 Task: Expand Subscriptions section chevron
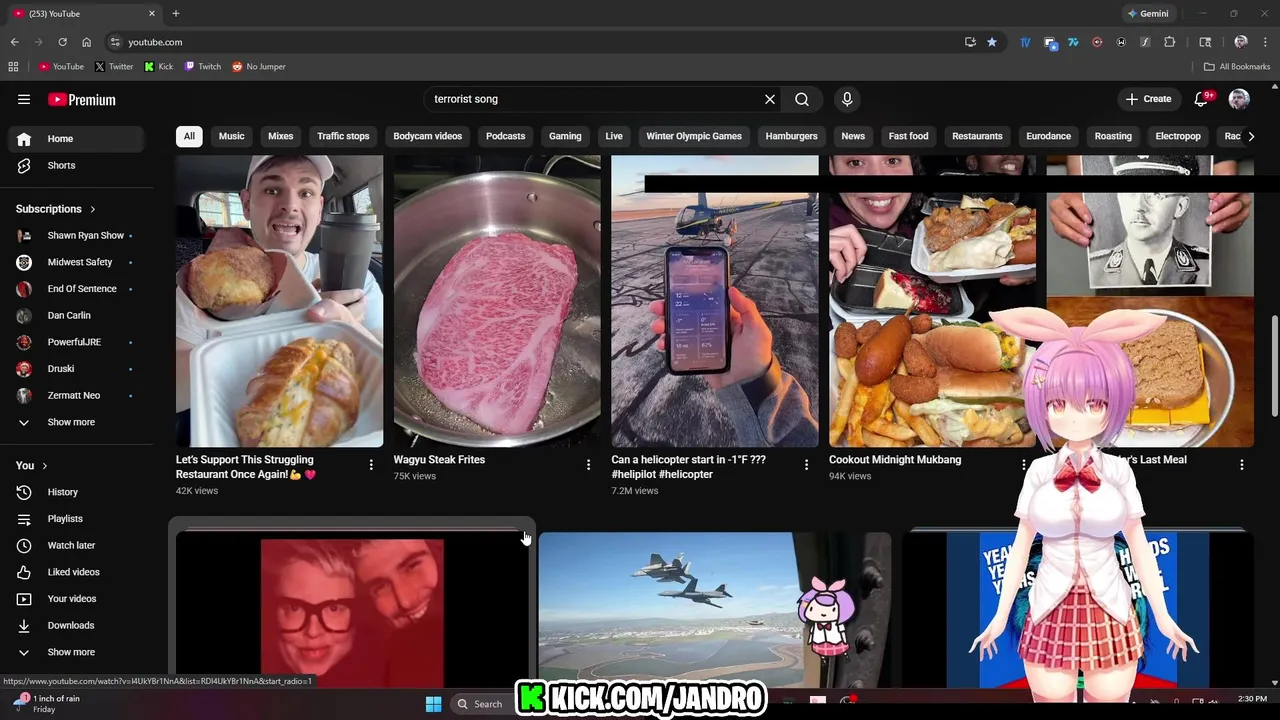(93, 209)
